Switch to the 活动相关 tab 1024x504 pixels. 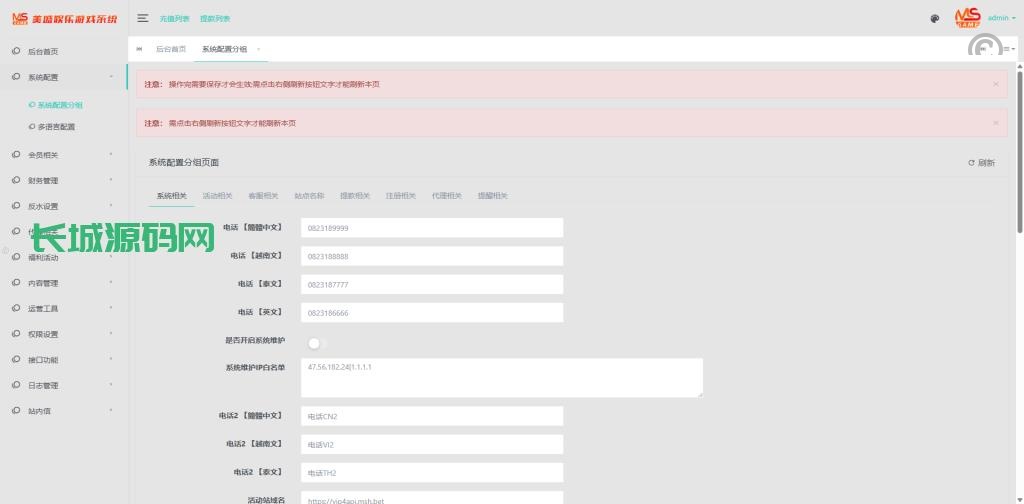[x=217, y=196]
